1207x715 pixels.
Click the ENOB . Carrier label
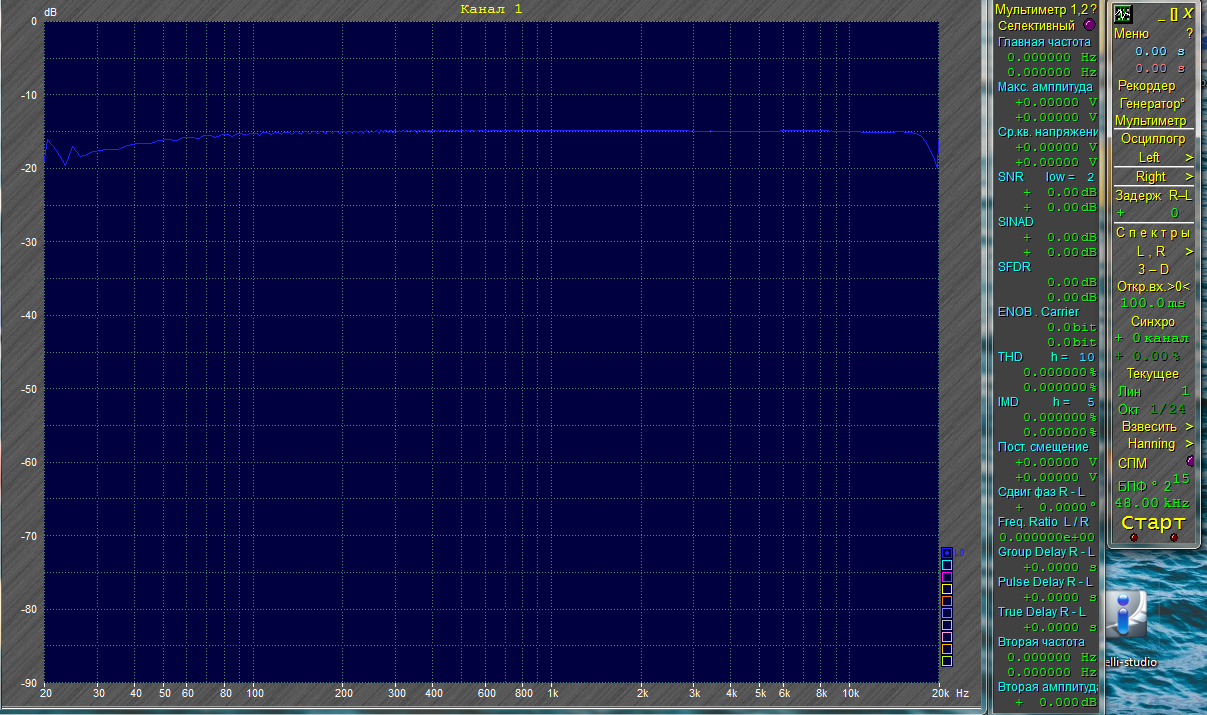(x=1038, y=312)
